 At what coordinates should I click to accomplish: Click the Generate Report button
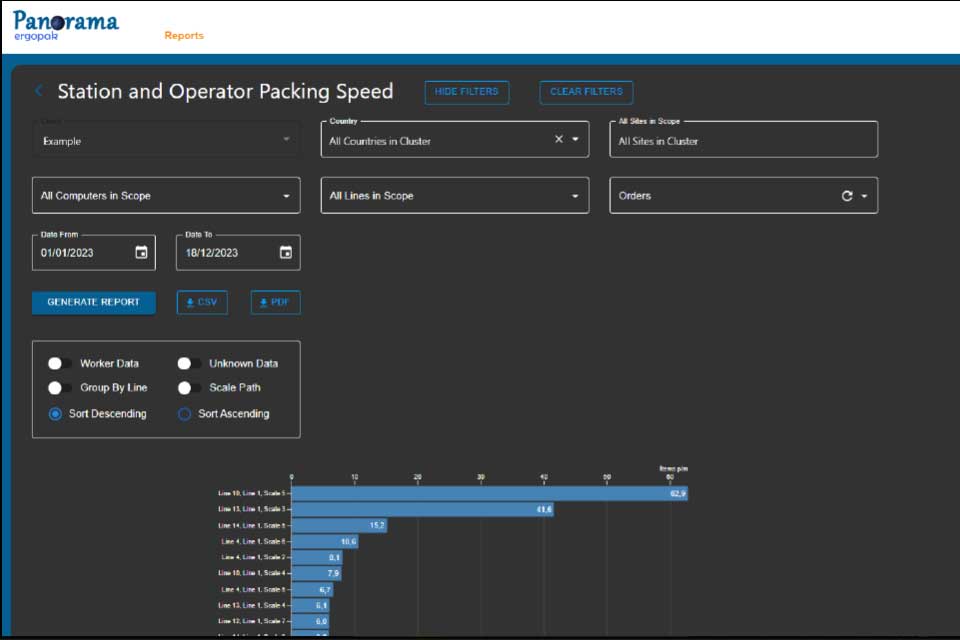[x=94, y=303]
